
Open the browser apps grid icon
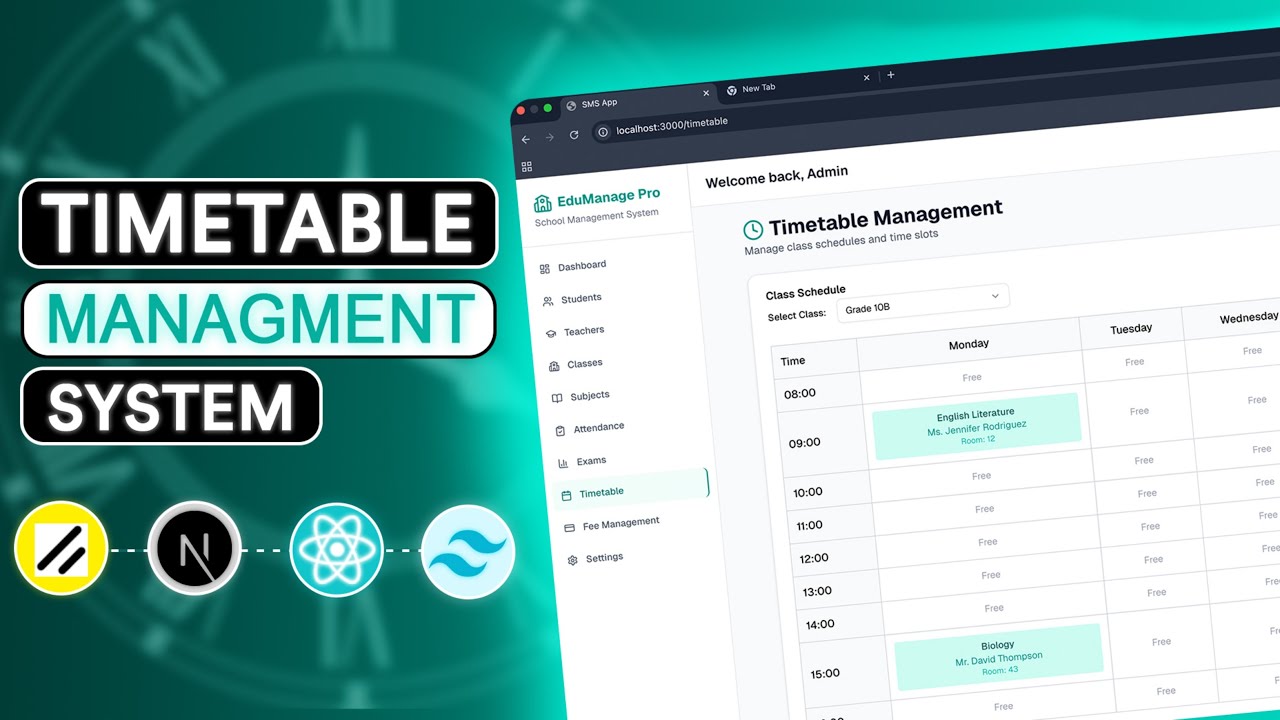pyautogui.click(x=527, y=166)
